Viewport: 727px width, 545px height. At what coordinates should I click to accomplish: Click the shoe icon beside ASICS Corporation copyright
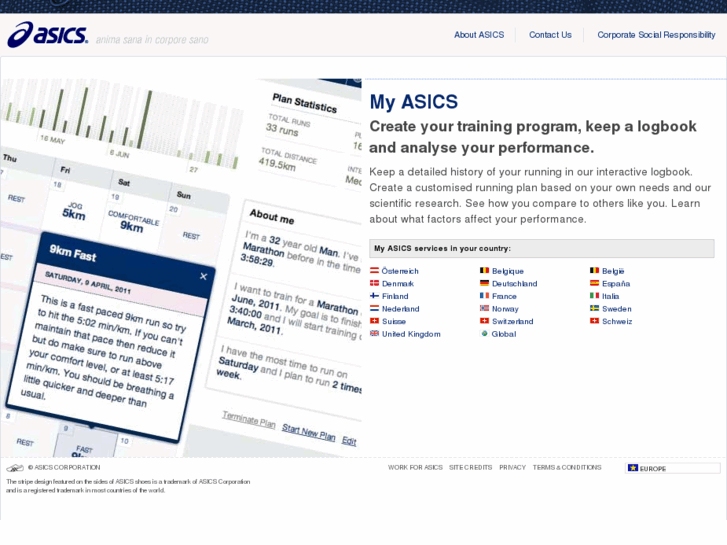(x=15, y=468)
